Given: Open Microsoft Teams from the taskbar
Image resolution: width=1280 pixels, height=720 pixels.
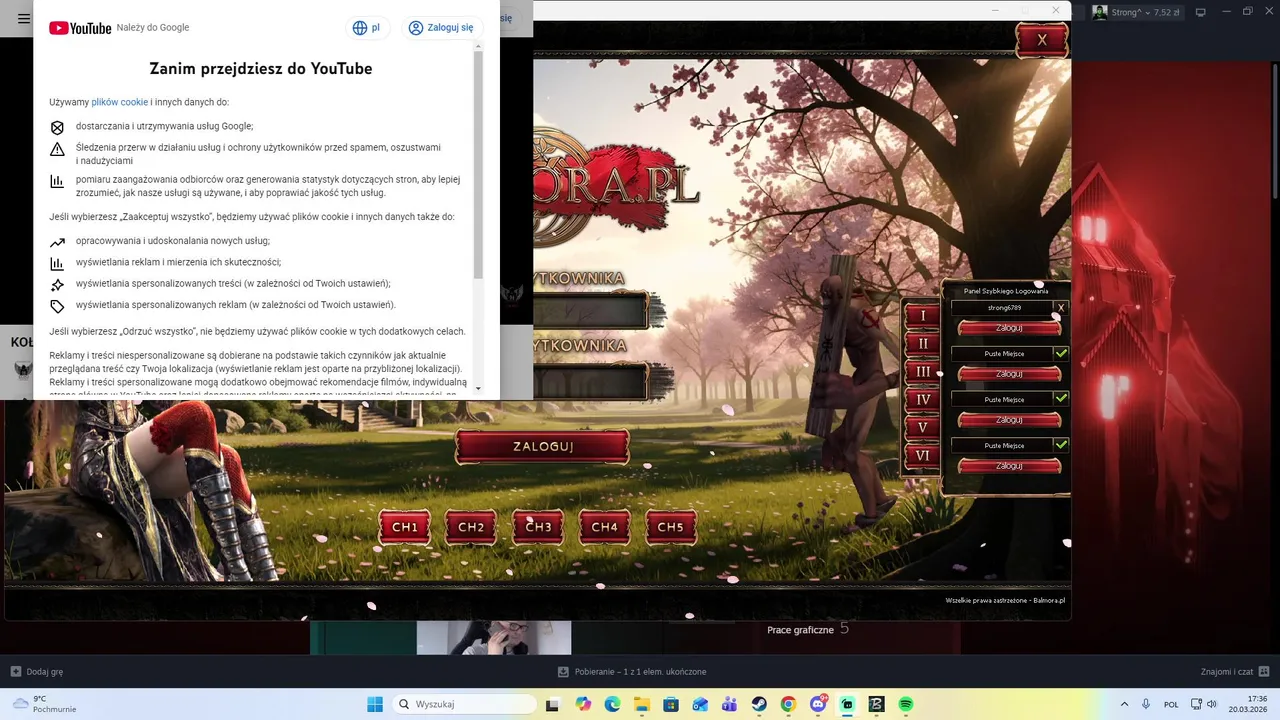Looking at the screenshot, I should tap(730, 704).
